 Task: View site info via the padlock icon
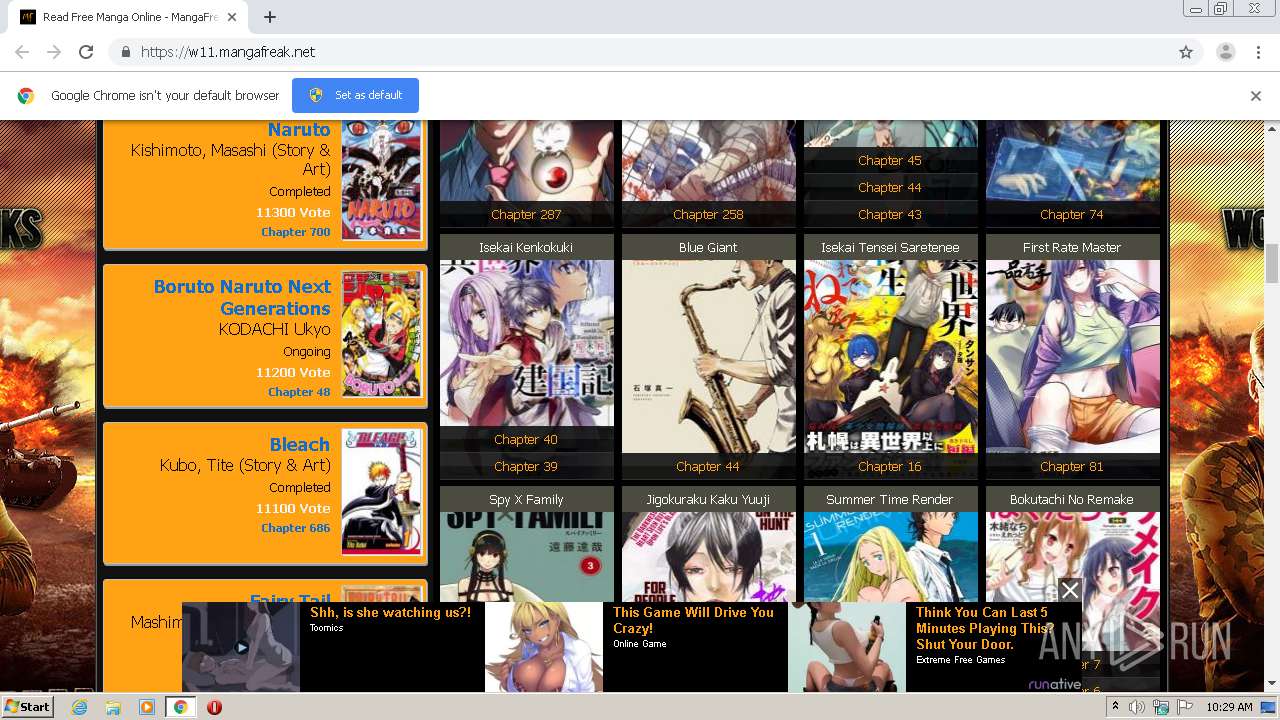click(126, 52)
